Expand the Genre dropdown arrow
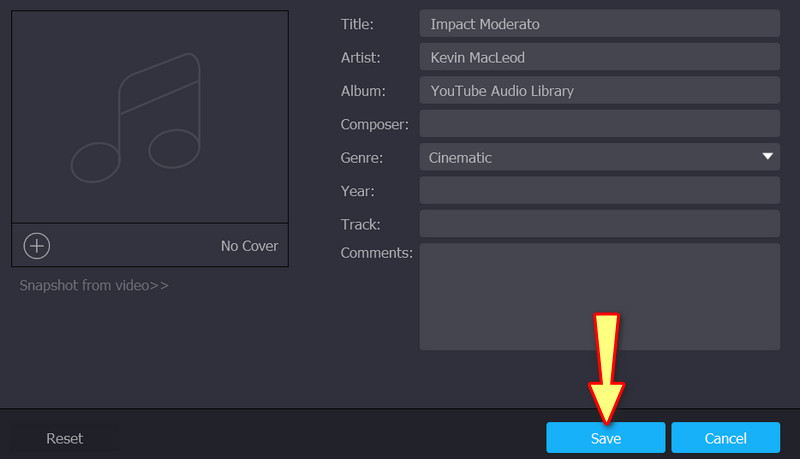The height and width of the screenshot is (459, 800). pyautogui.click(x=767, y=157)
